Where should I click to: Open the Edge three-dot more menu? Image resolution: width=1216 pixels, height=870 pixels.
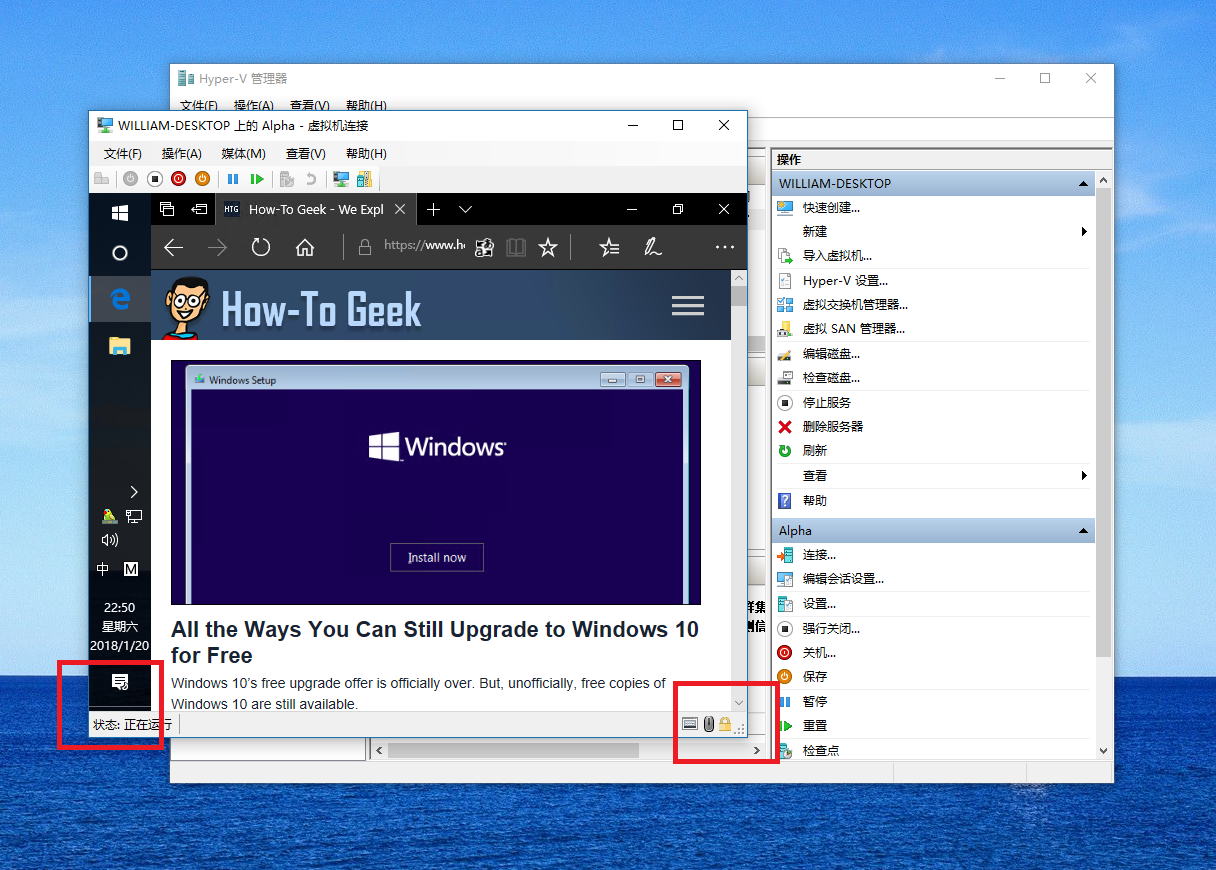point(725,247)
